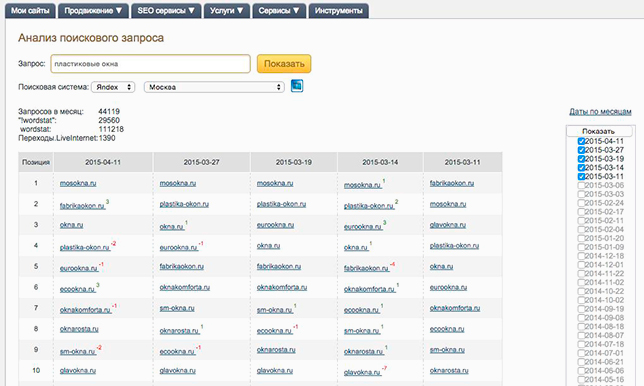Open sm-okna.ru link in 2015-03-27 column
Viewport: 644px width, 386px height.
177,308
